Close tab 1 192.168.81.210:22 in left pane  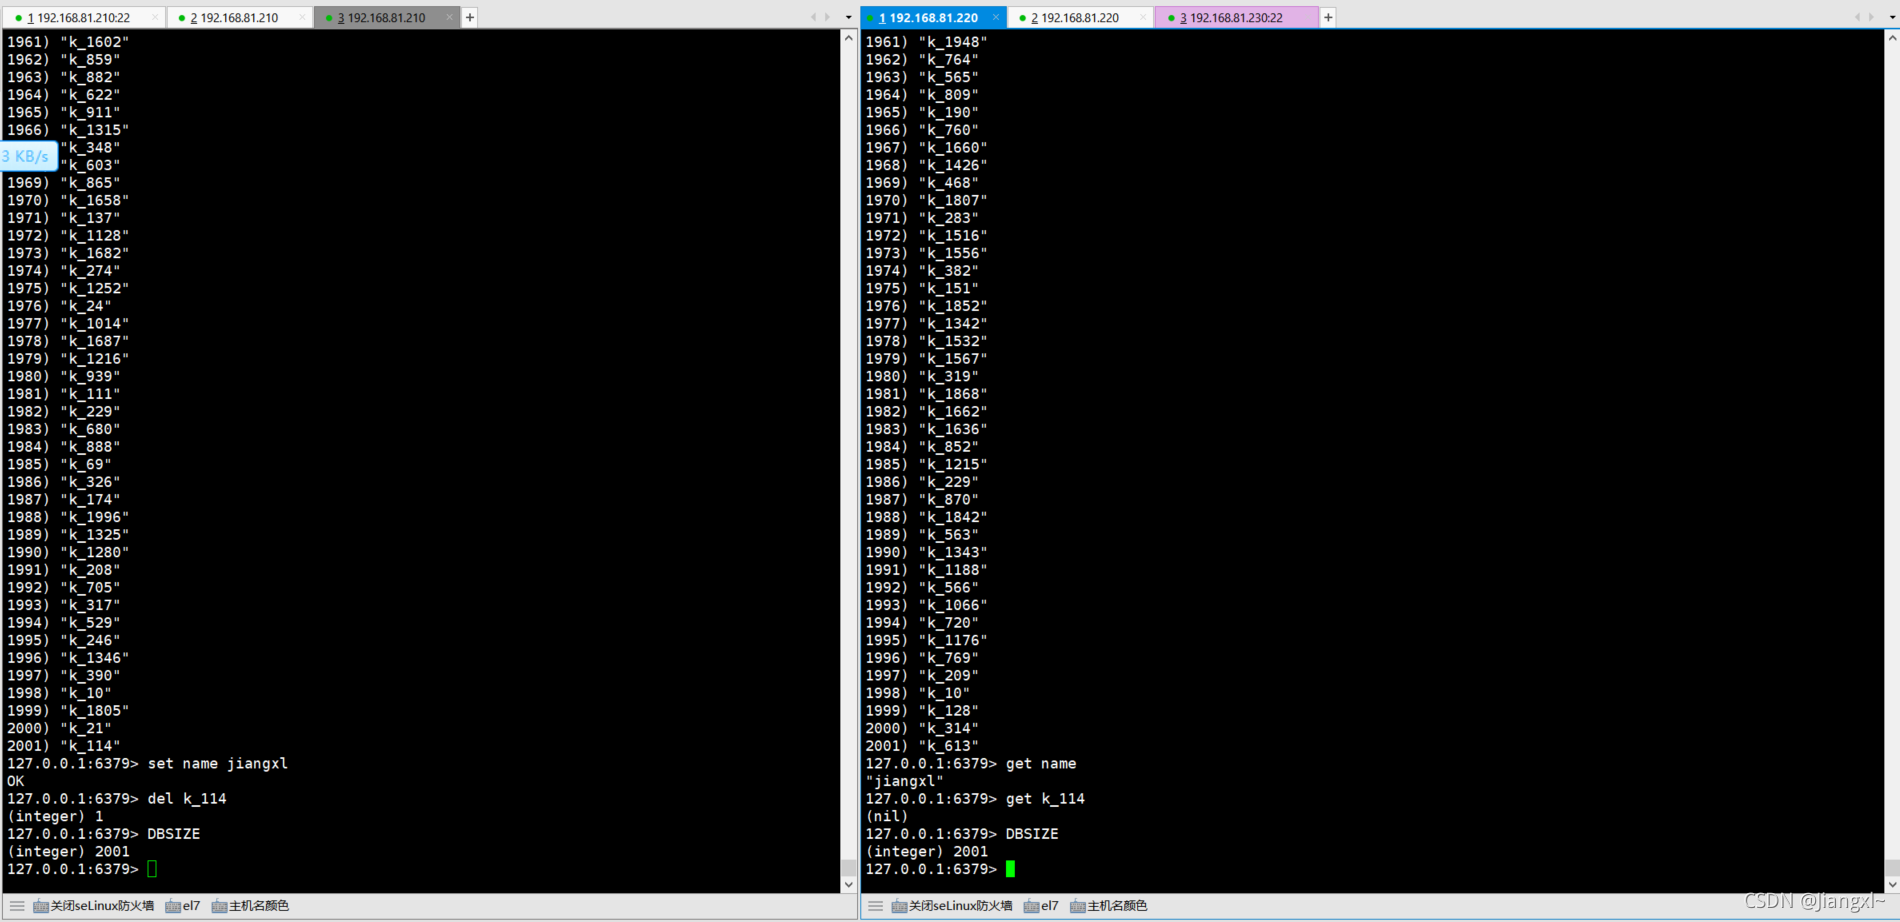point(155,18)
